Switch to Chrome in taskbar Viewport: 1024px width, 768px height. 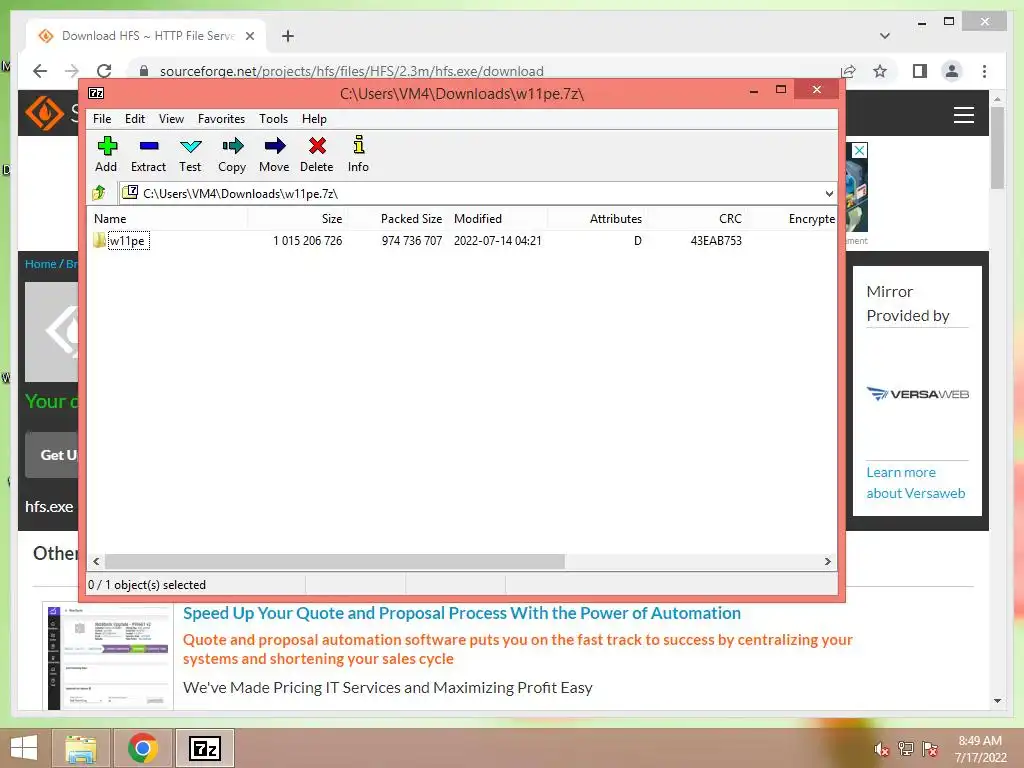143,748
